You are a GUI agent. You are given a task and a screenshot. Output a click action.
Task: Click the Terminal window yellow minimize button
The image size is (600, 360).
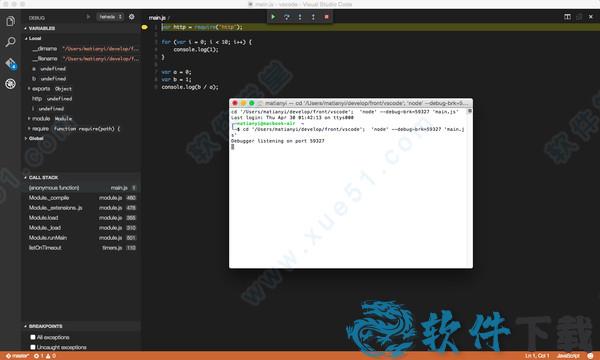click(243, 103)
